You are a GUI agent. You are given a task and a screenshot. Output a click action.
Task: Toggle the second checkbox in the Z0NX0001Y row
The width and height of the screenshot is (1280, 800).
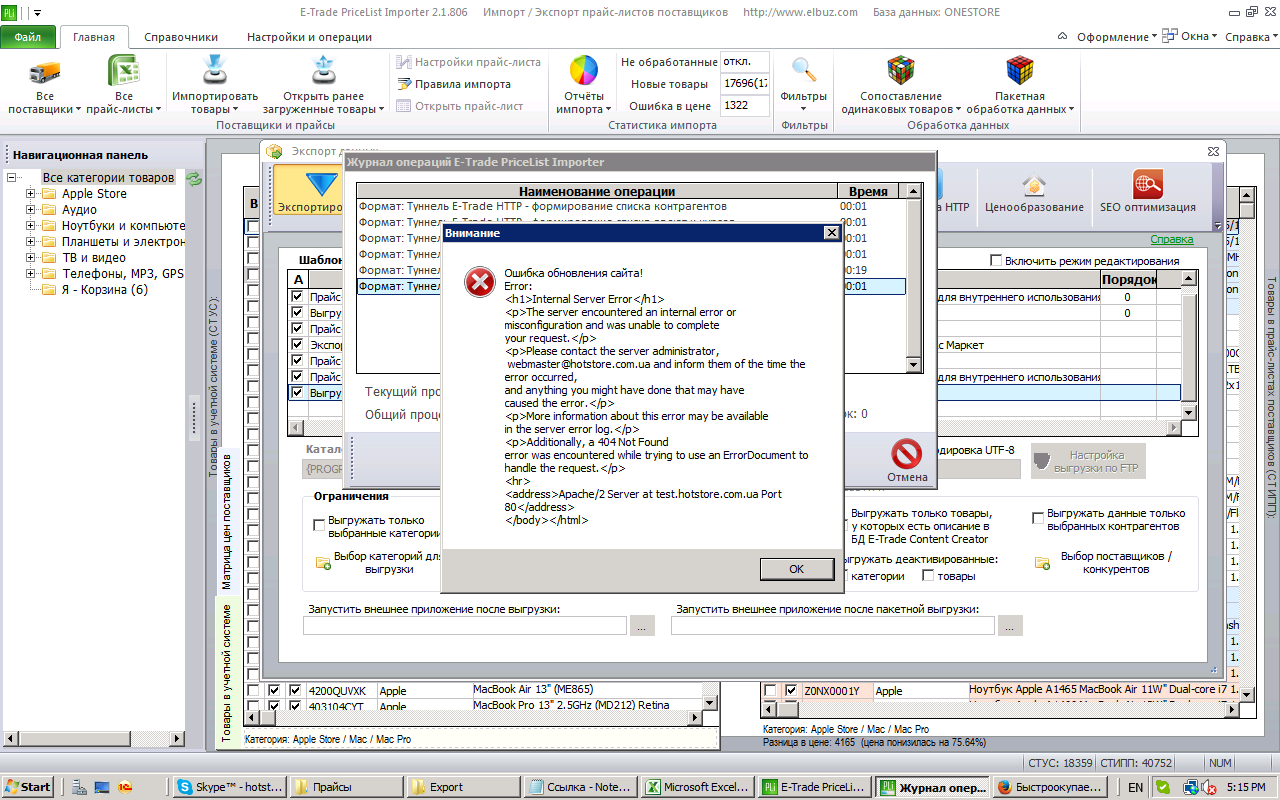point(791,691)
